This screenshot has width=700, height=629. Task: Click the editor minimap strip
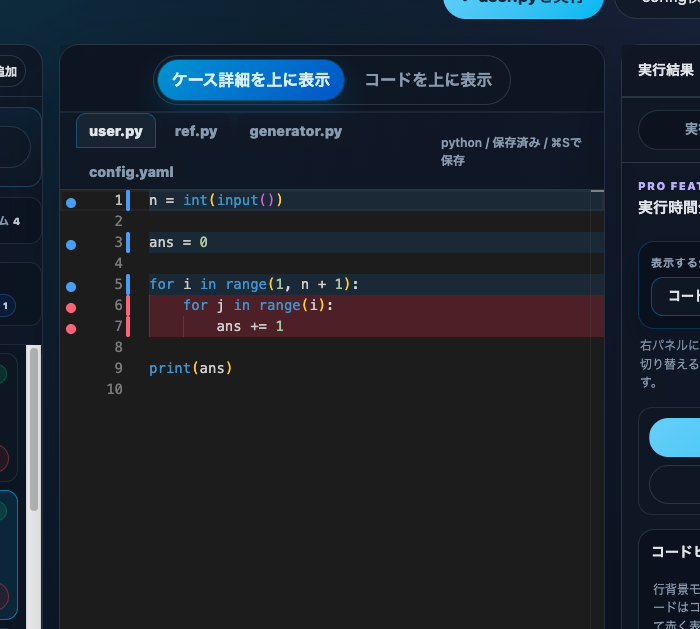[597, 409]
